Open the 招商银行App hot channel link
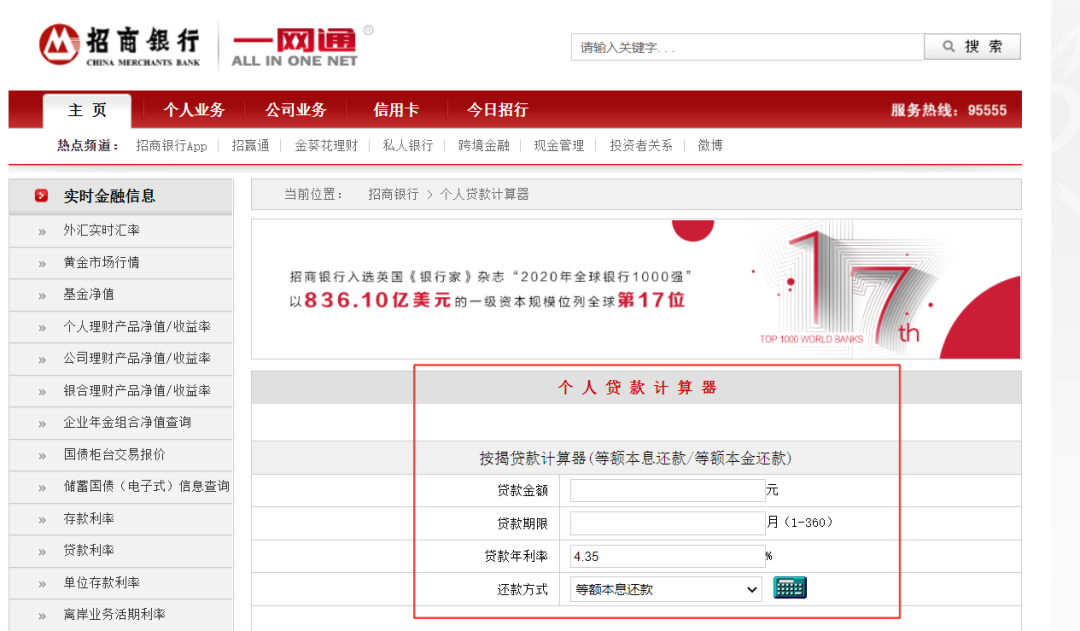Viewport: 1080px width, 631px height. (x=172, y=145)
